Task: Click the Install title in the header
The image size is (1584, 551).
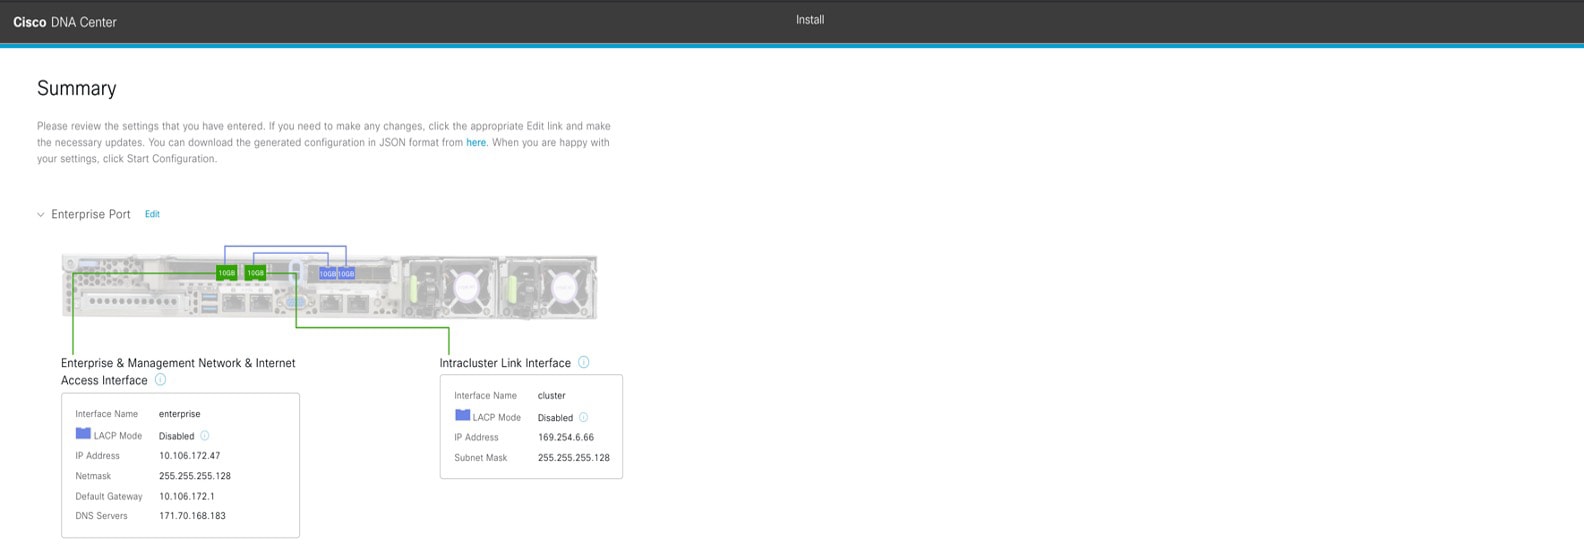Action: (x=810, y=19)
